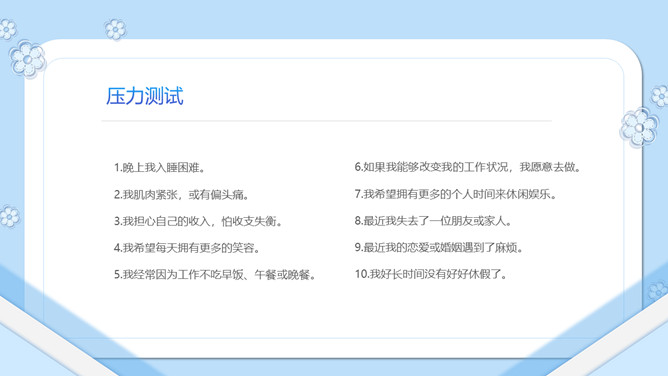
Task: Click the small flower at upper right edge
Action: 660,96
